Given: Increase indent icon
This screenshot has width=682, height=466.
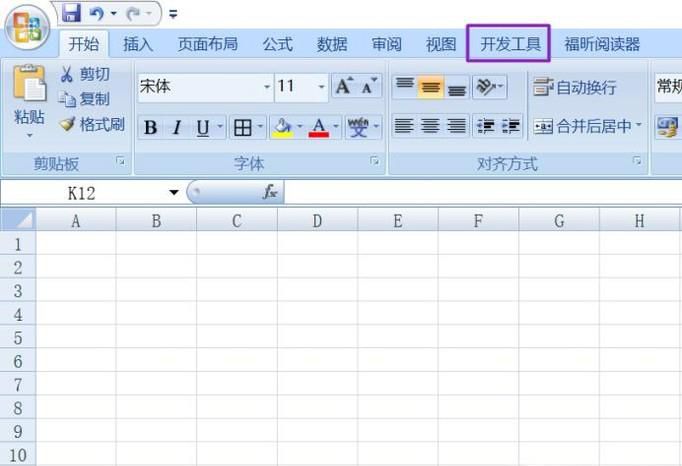Looking at the screenshot, I should point(510,126).
